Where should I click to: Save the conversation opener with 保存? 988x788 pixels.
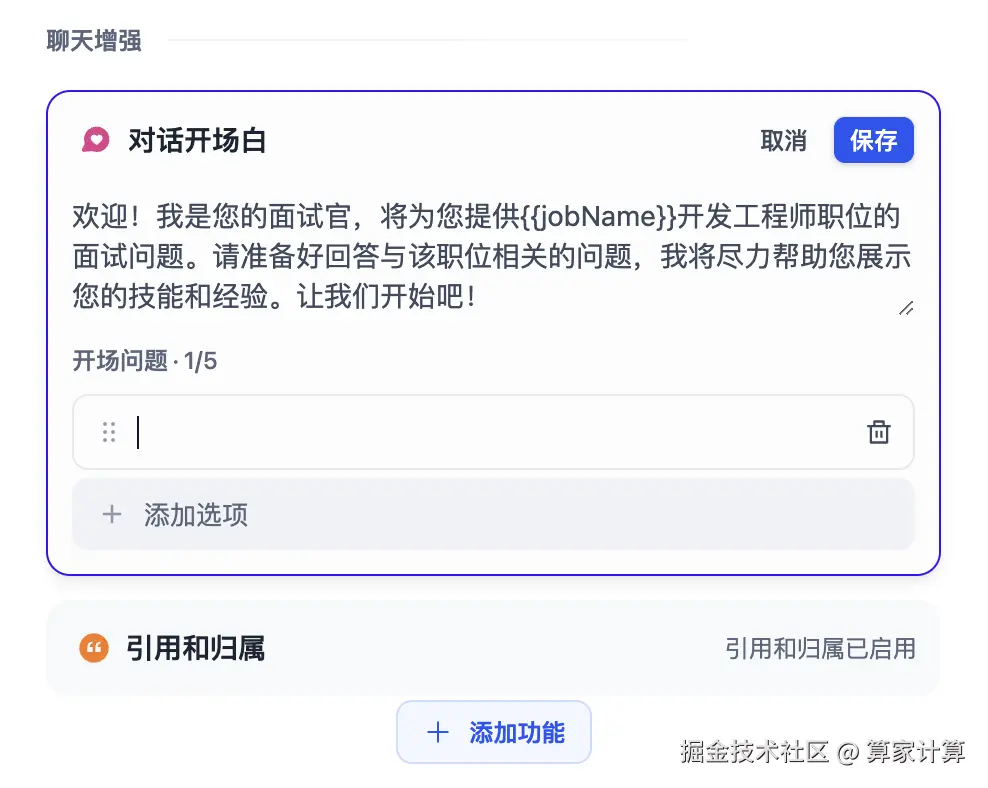(x=873, y=140)
